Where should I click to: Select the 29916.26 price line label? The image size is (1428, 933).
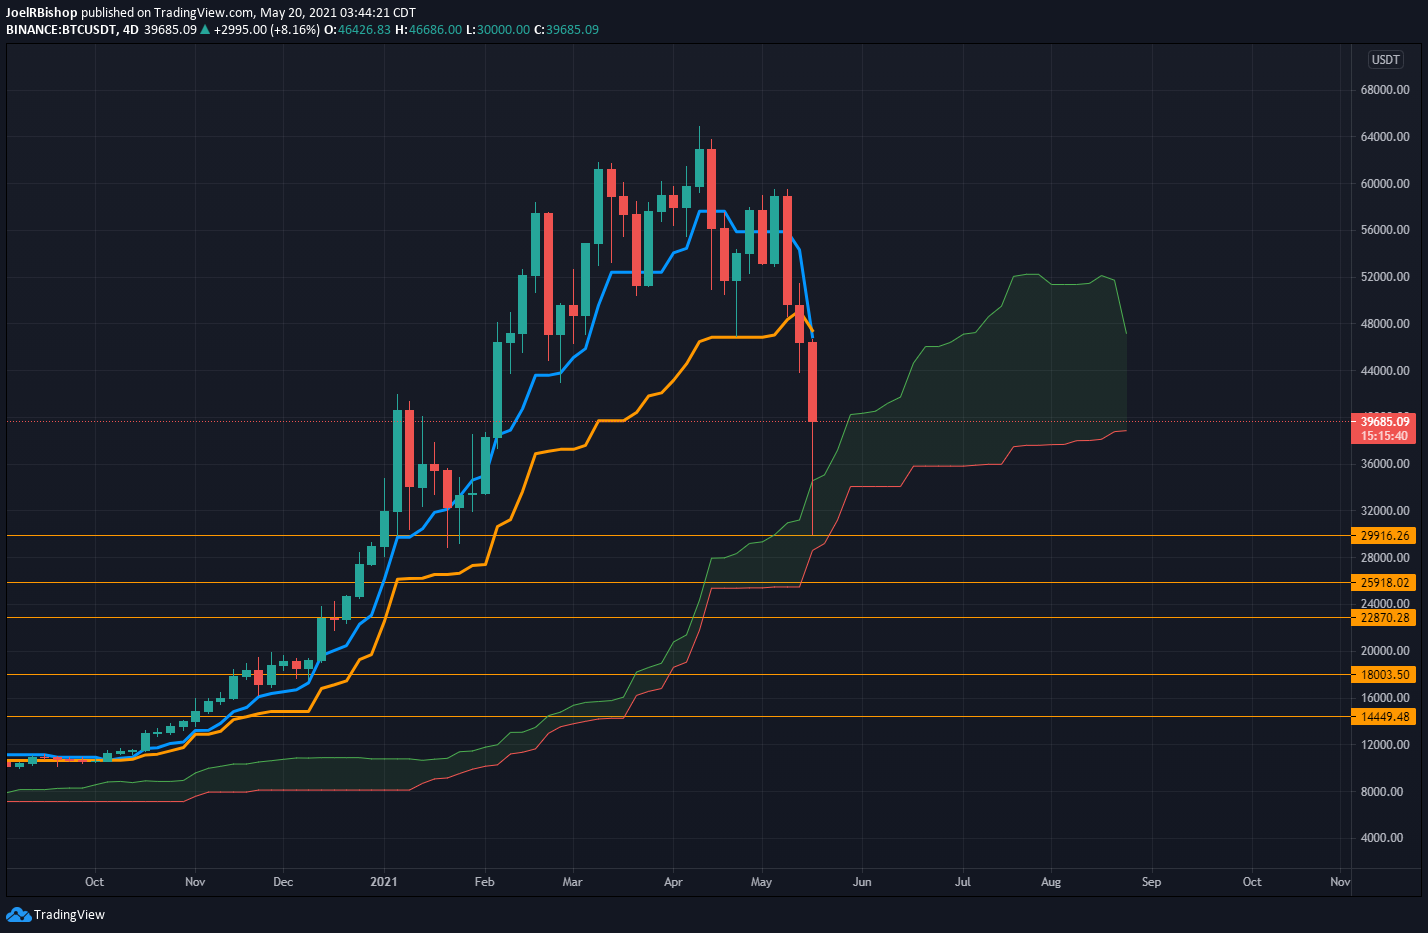click(x=1384, y=536)
